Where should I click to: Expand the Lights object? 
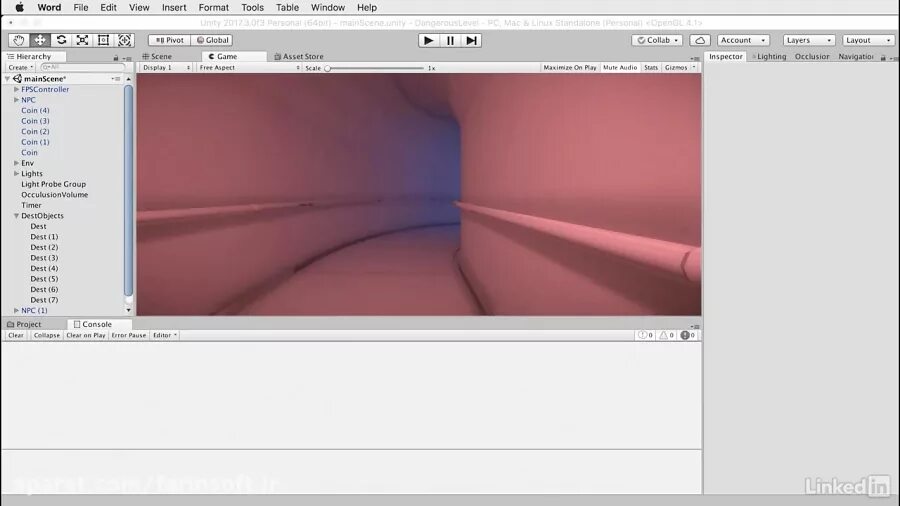[16, 173]
